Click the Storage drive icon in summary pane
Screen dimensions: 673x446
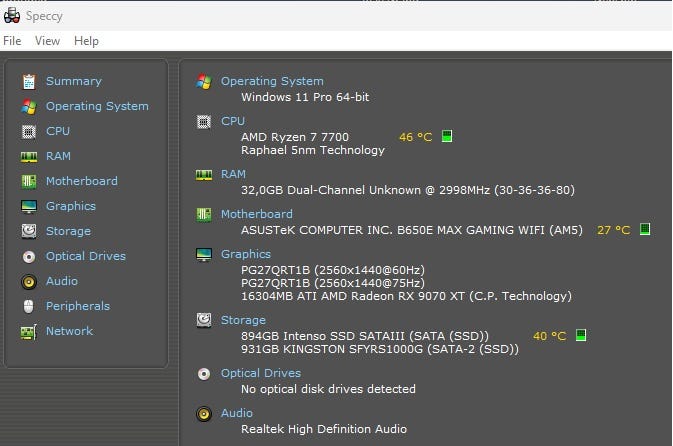[x=204, y=320]
